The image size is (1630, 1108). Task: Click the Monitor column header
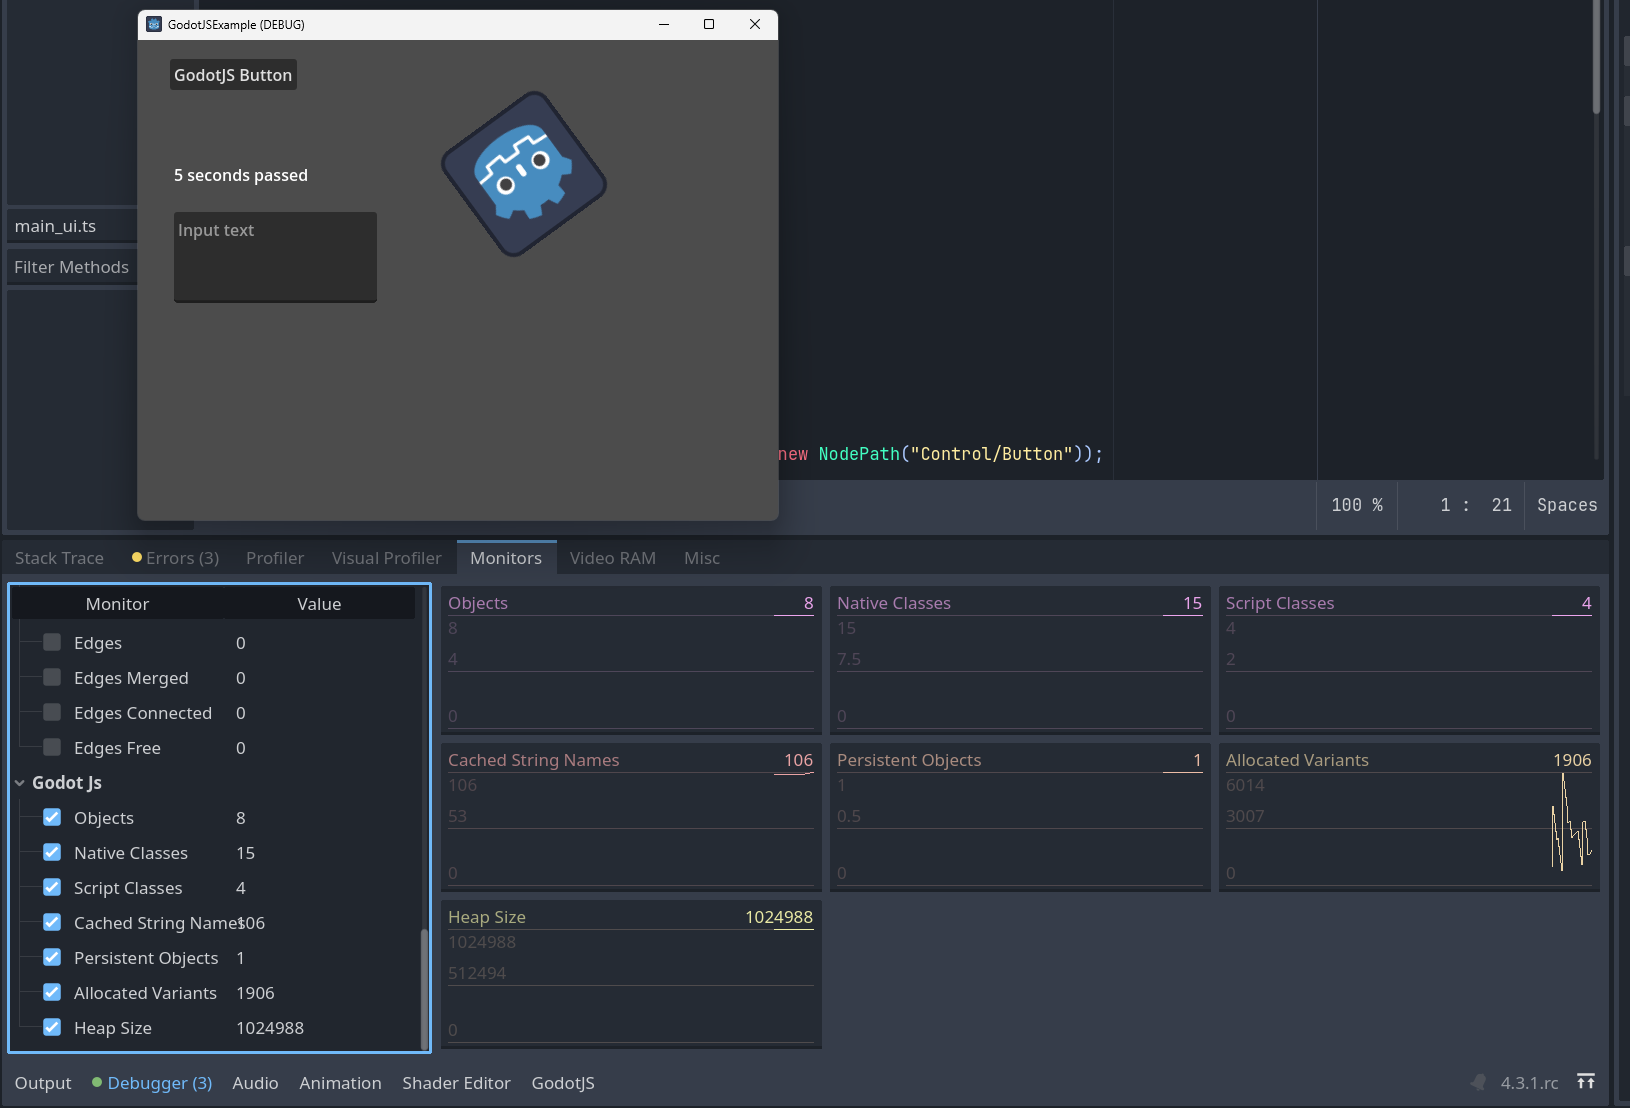point(117,604)
